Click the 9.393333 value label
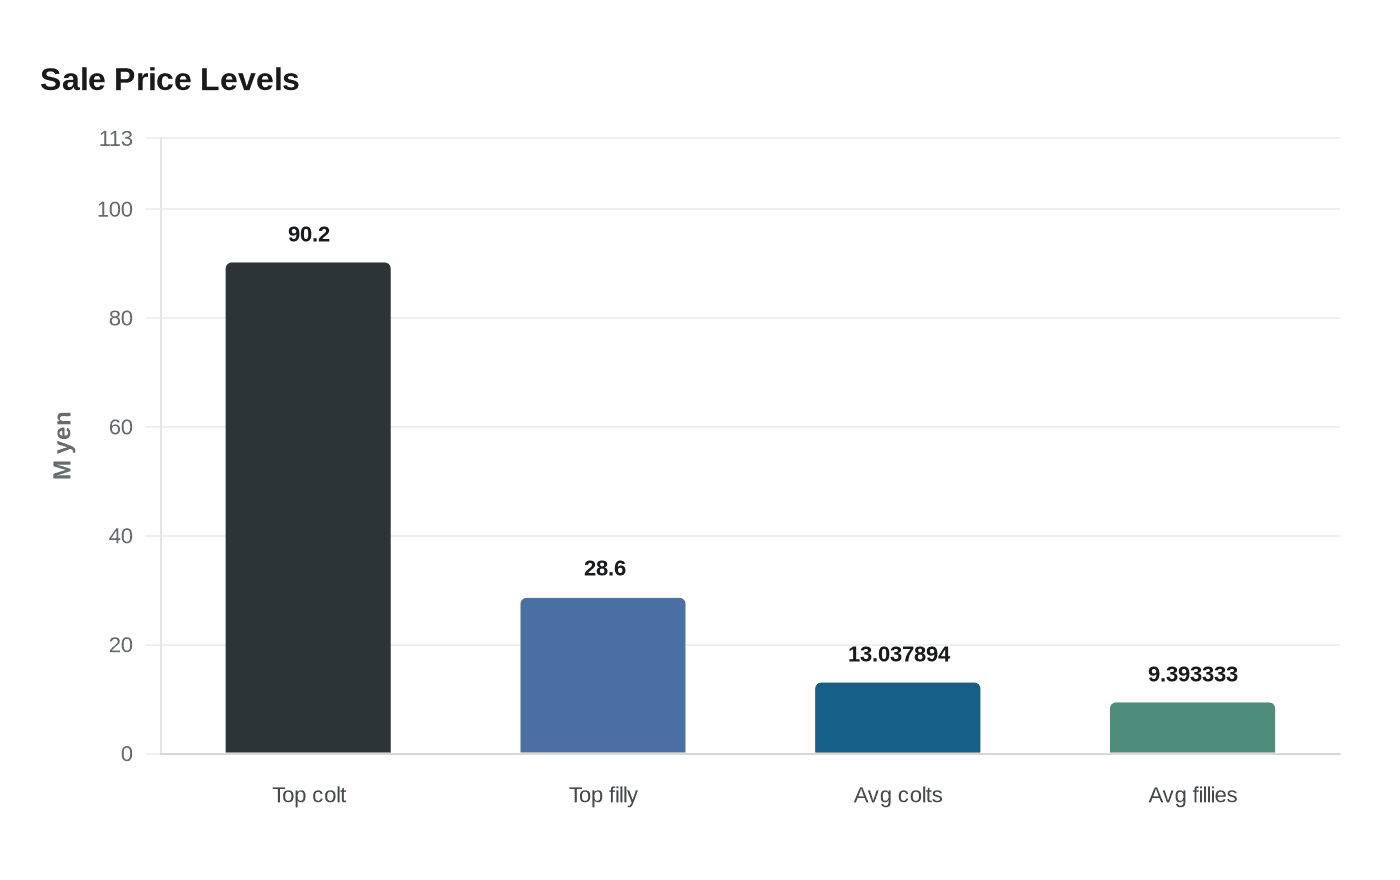This screenshot has height=880, width=1400. [1193, 674]
